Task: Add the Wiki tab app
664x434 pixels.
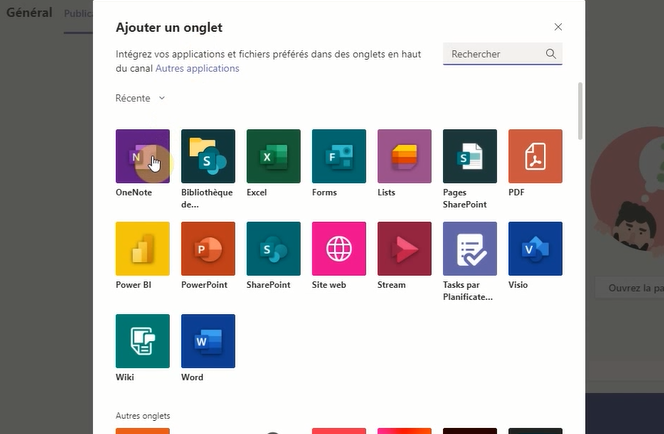Action: (143, 341)
